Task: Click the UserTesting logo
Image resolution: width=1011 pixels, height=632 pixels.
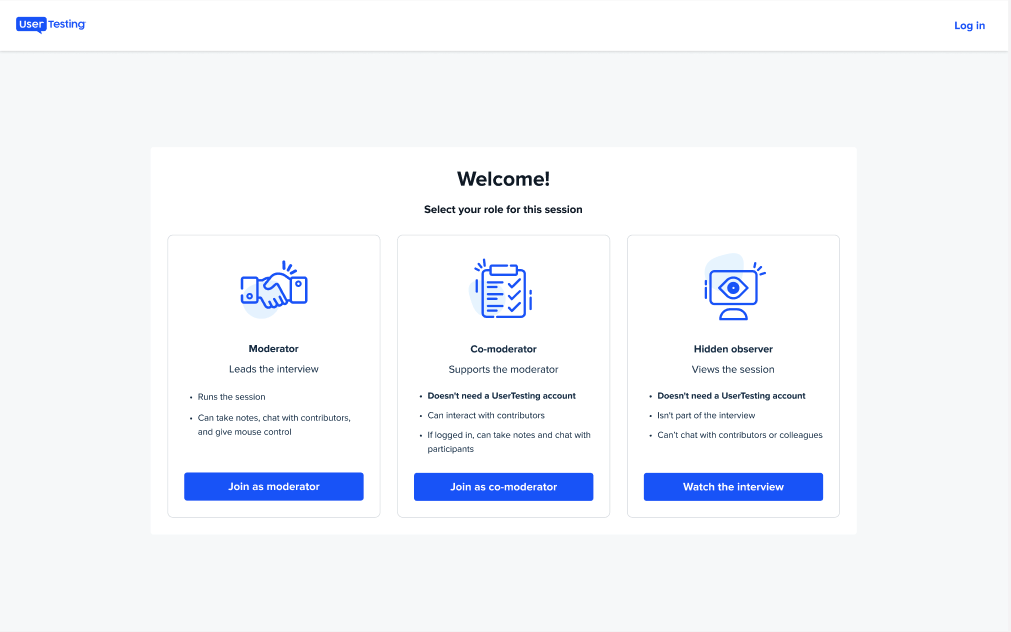Action: point(51,25)
